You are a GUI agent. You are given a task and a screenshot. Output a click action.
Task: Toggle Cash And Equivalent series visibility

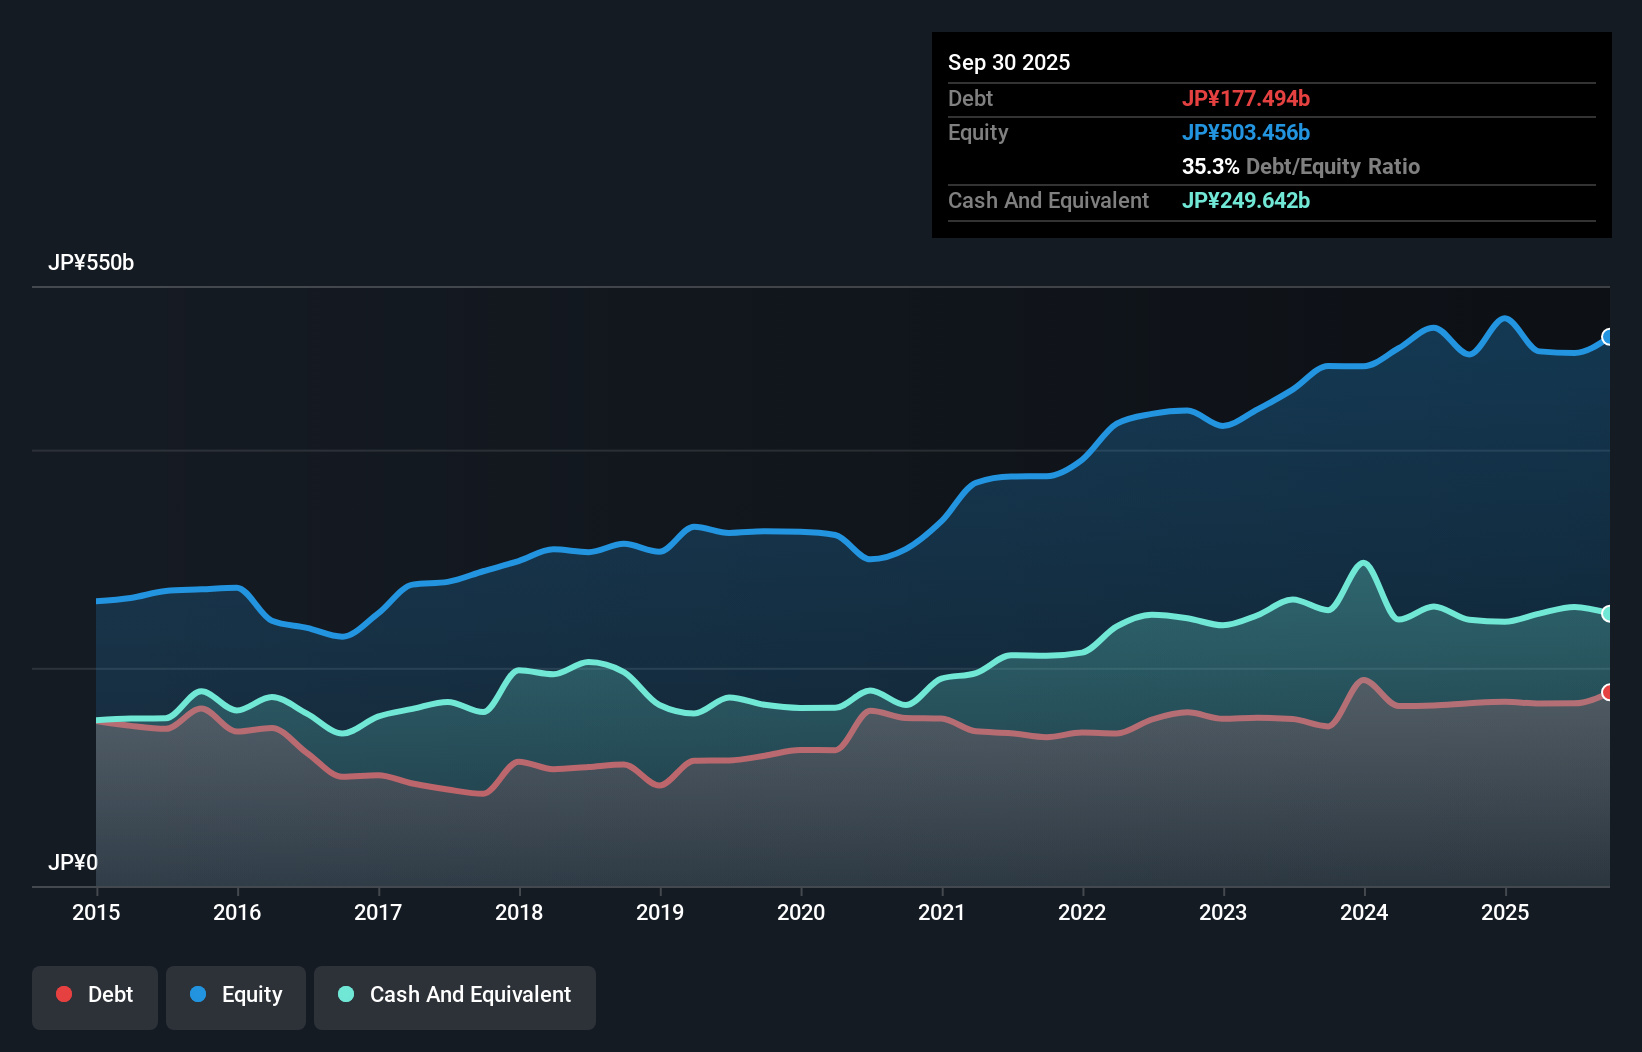(455, 996)
